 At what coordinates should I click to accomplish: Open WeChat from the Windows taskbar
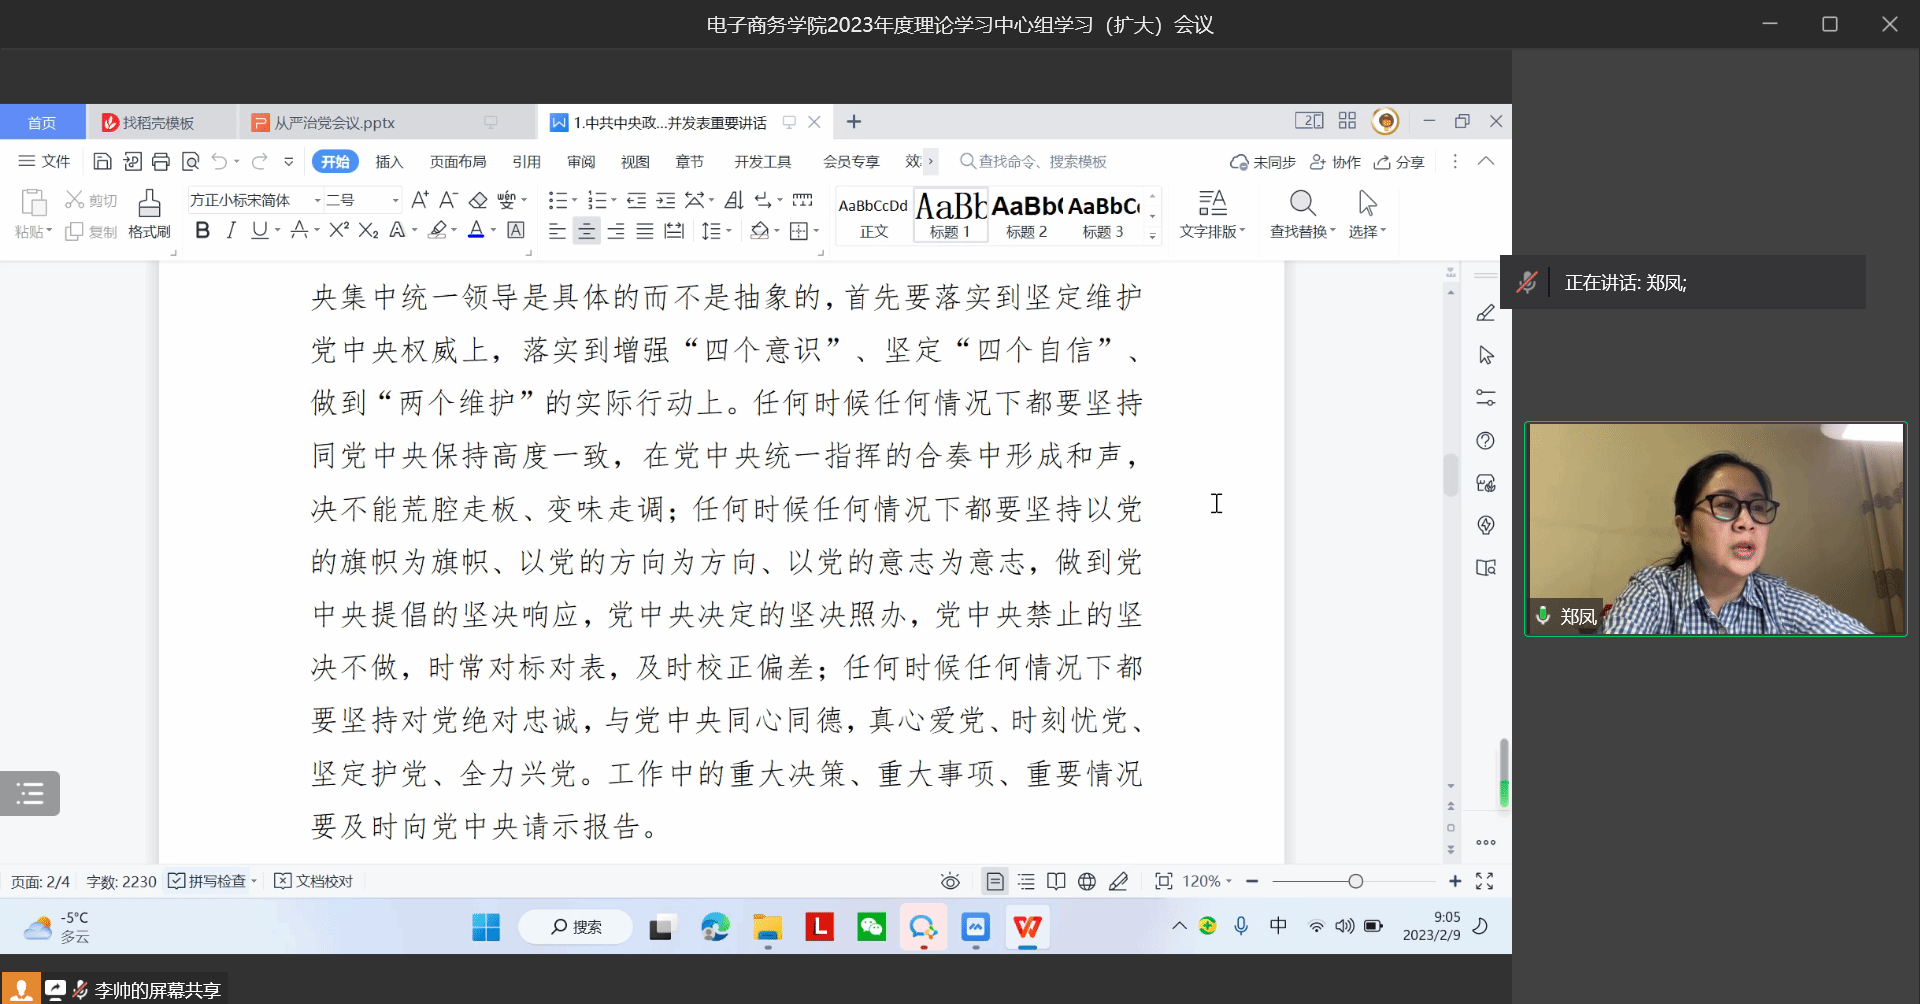click(871, 927)
